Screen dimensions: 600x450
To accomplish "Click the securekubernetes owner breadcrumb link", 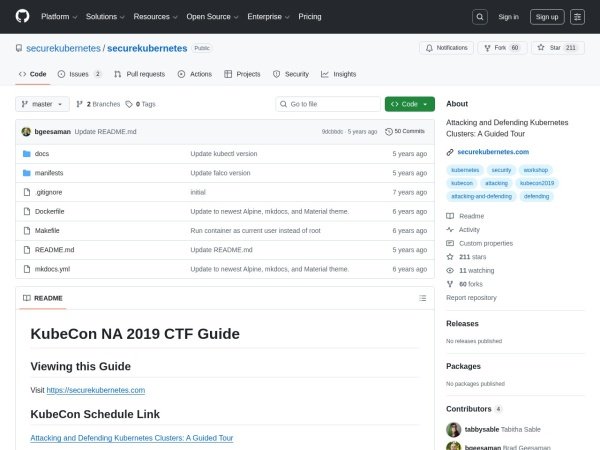I will tap(63, 48).
